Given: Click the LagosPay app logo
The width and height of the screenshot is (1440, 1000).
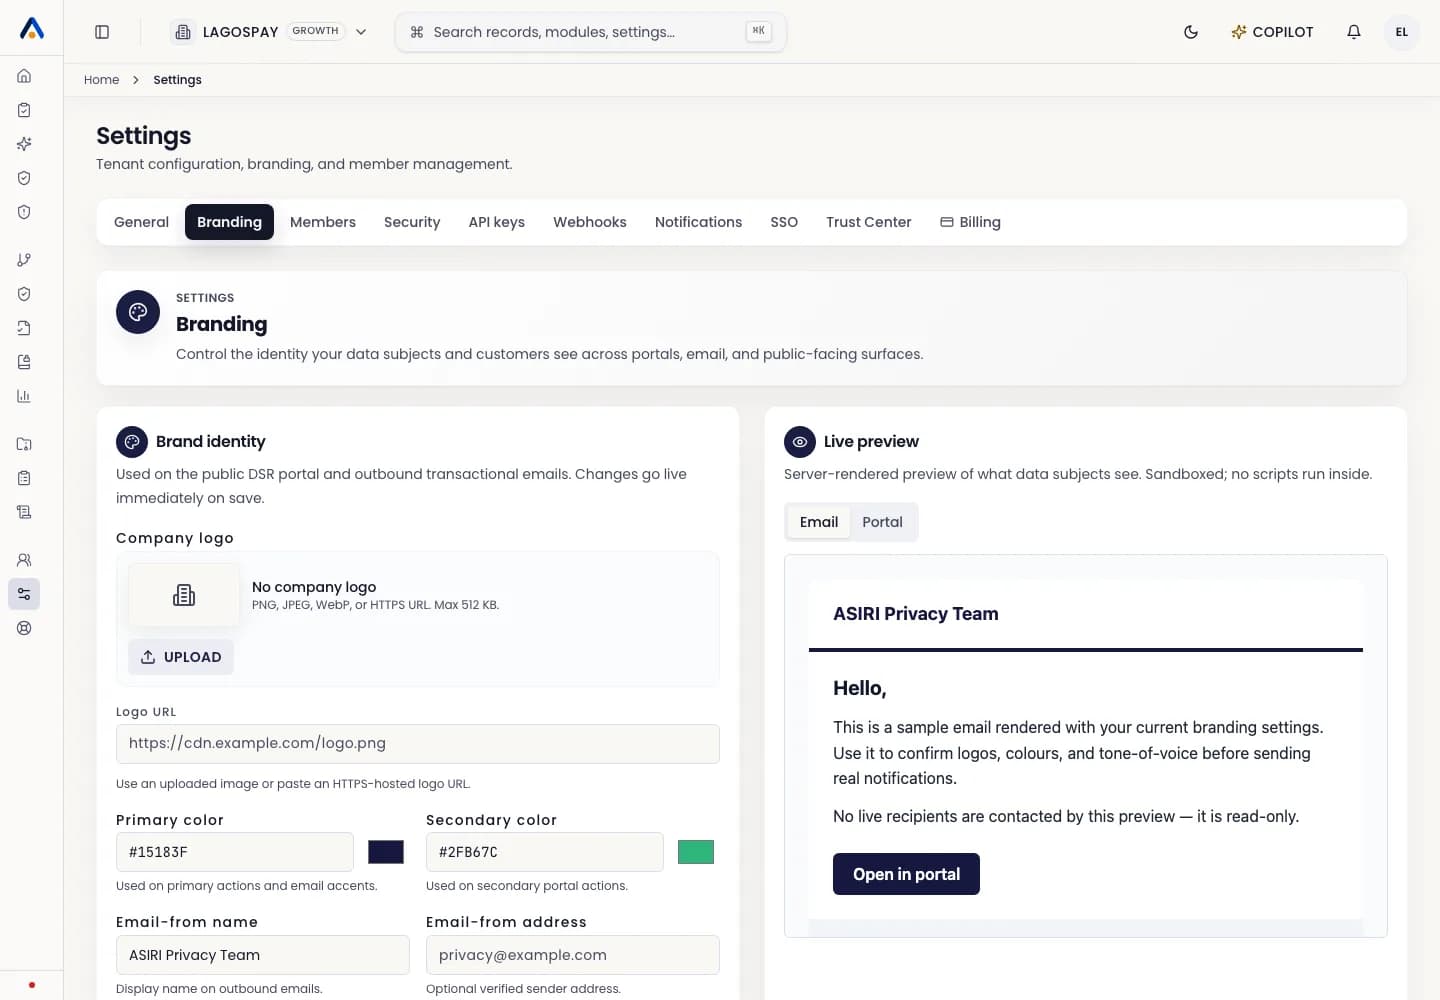Looking at the screenshot, I should click(x=32, y=29).
